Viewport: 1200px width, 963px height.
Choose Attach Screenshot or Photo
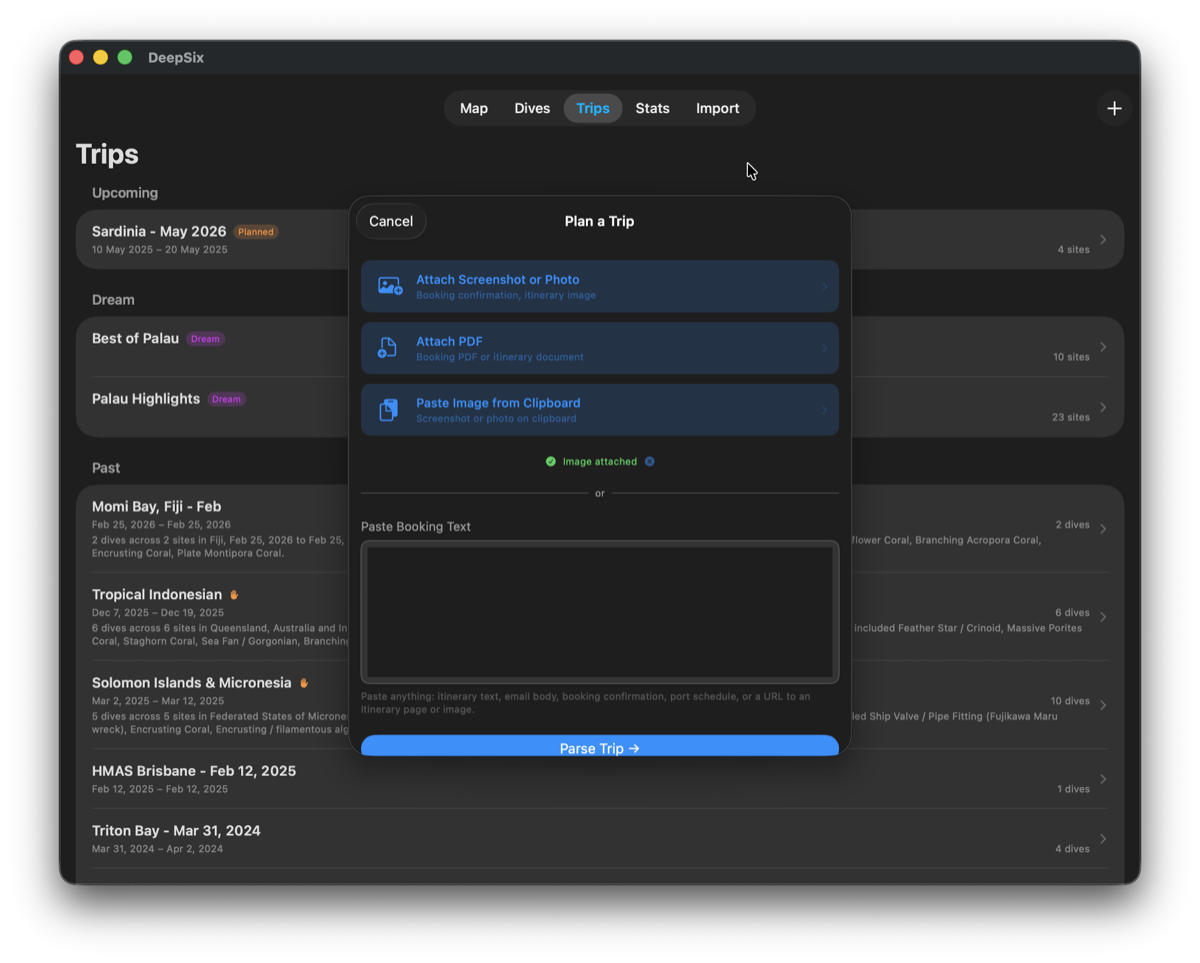pyautogui.click(x=600, y=287)
